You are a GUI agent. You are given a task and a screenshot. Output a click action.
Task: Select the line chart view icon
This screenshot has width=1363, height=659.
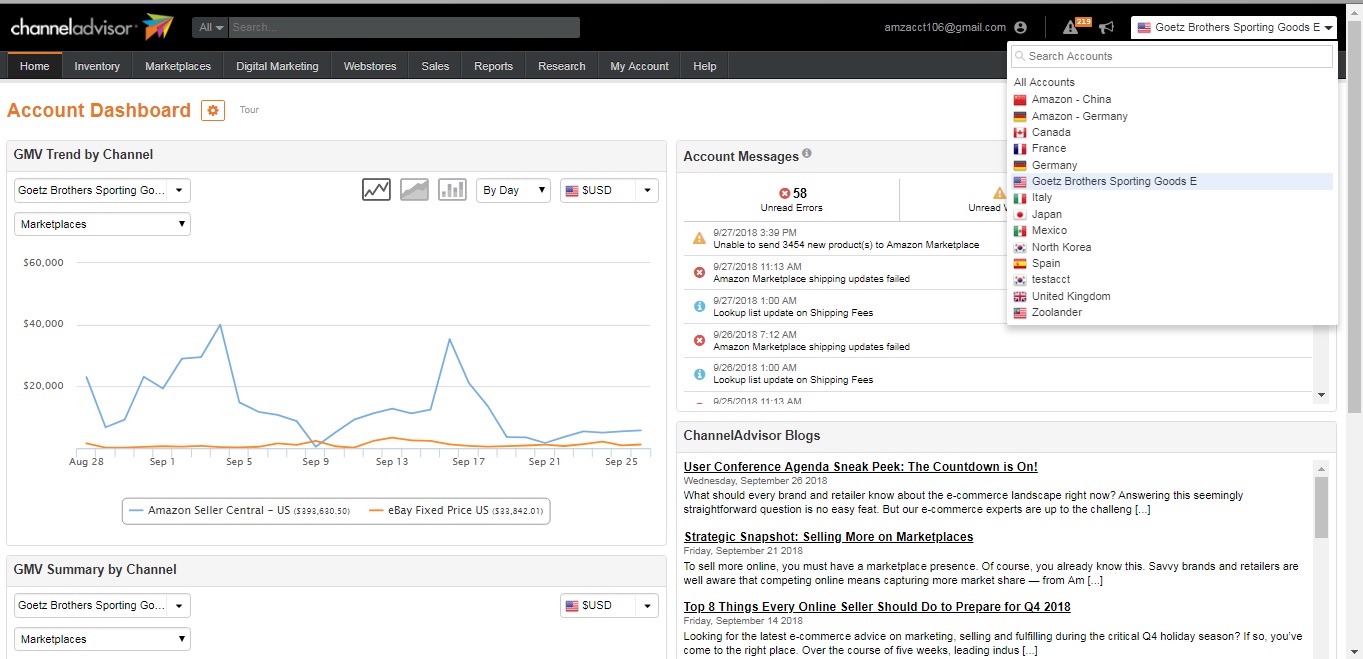click(x=376, y=190)
